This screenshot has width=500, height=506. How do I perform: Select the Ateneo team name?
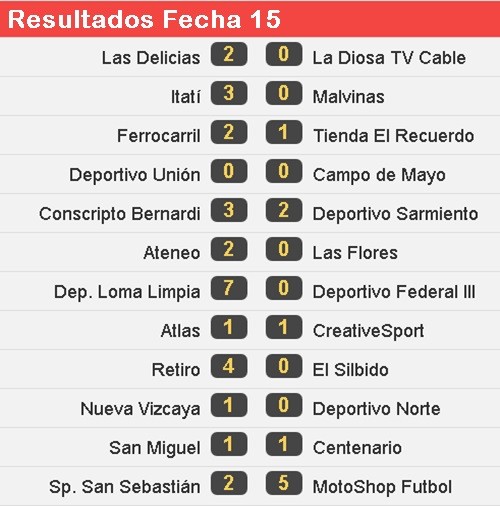[172, 253]
